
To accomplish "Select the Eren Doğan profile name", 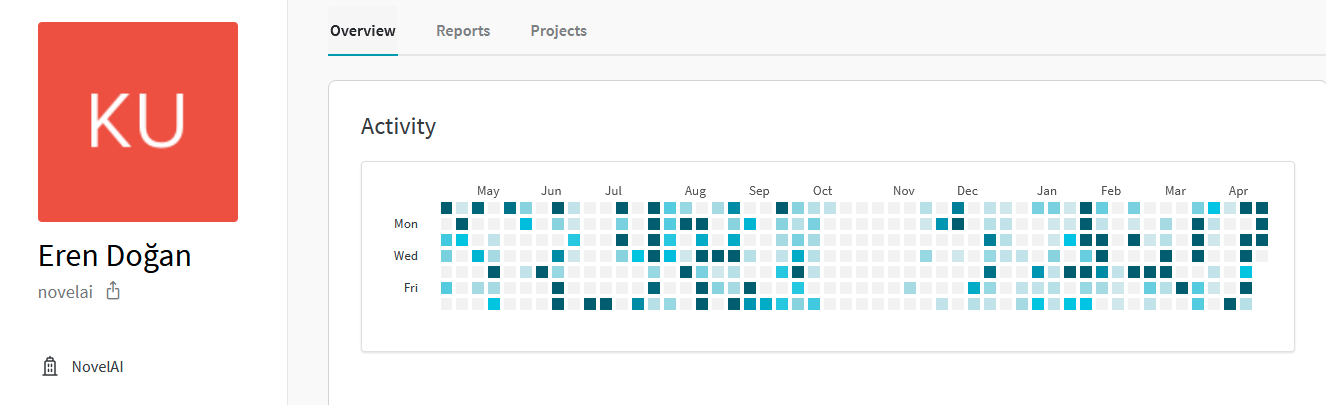I will (x=114, y=256).
